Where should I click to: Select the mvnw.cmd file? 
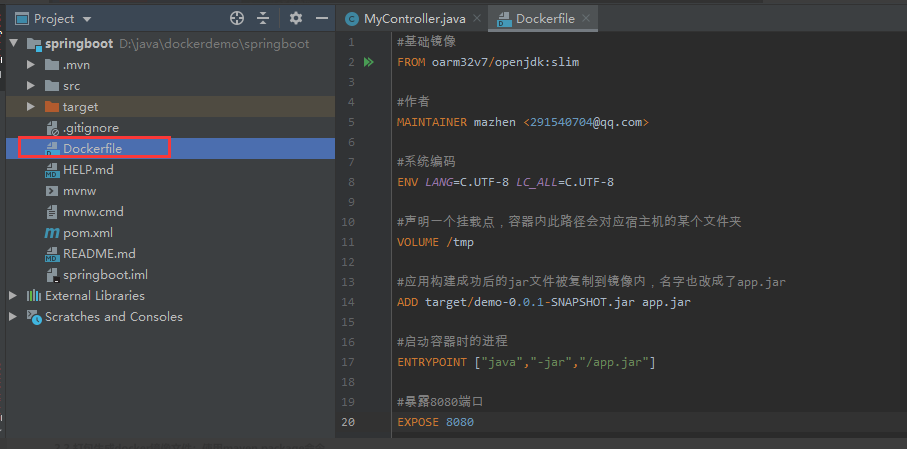tap(93, 212)
